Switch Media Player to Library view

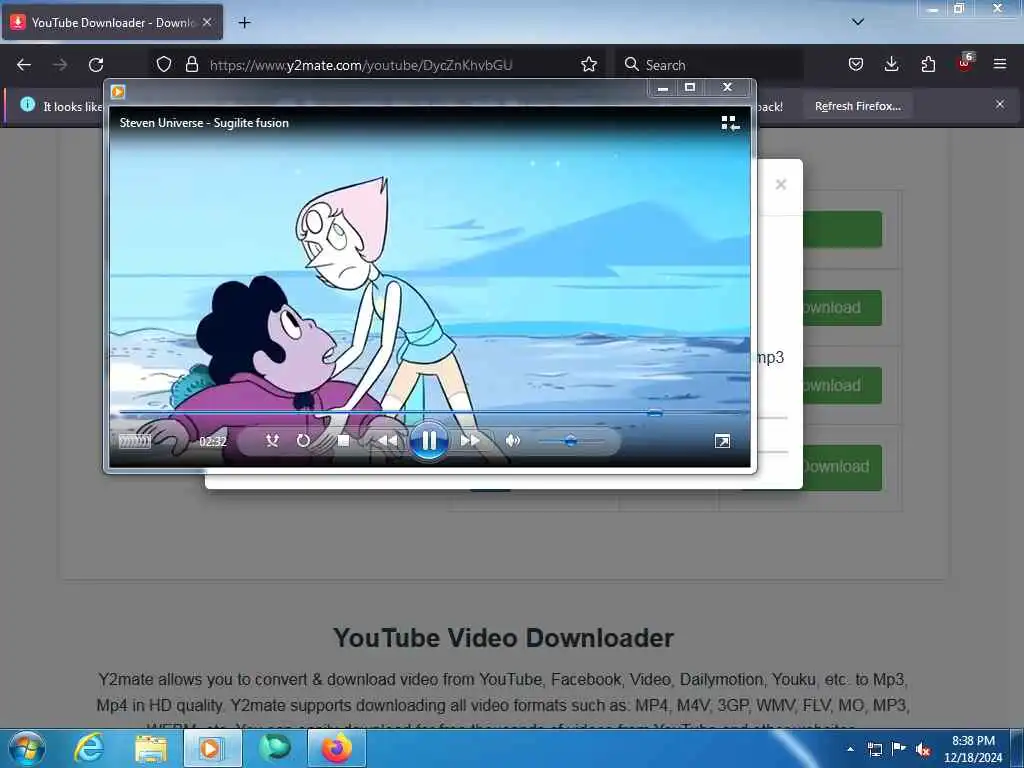[x=730, y=123]
